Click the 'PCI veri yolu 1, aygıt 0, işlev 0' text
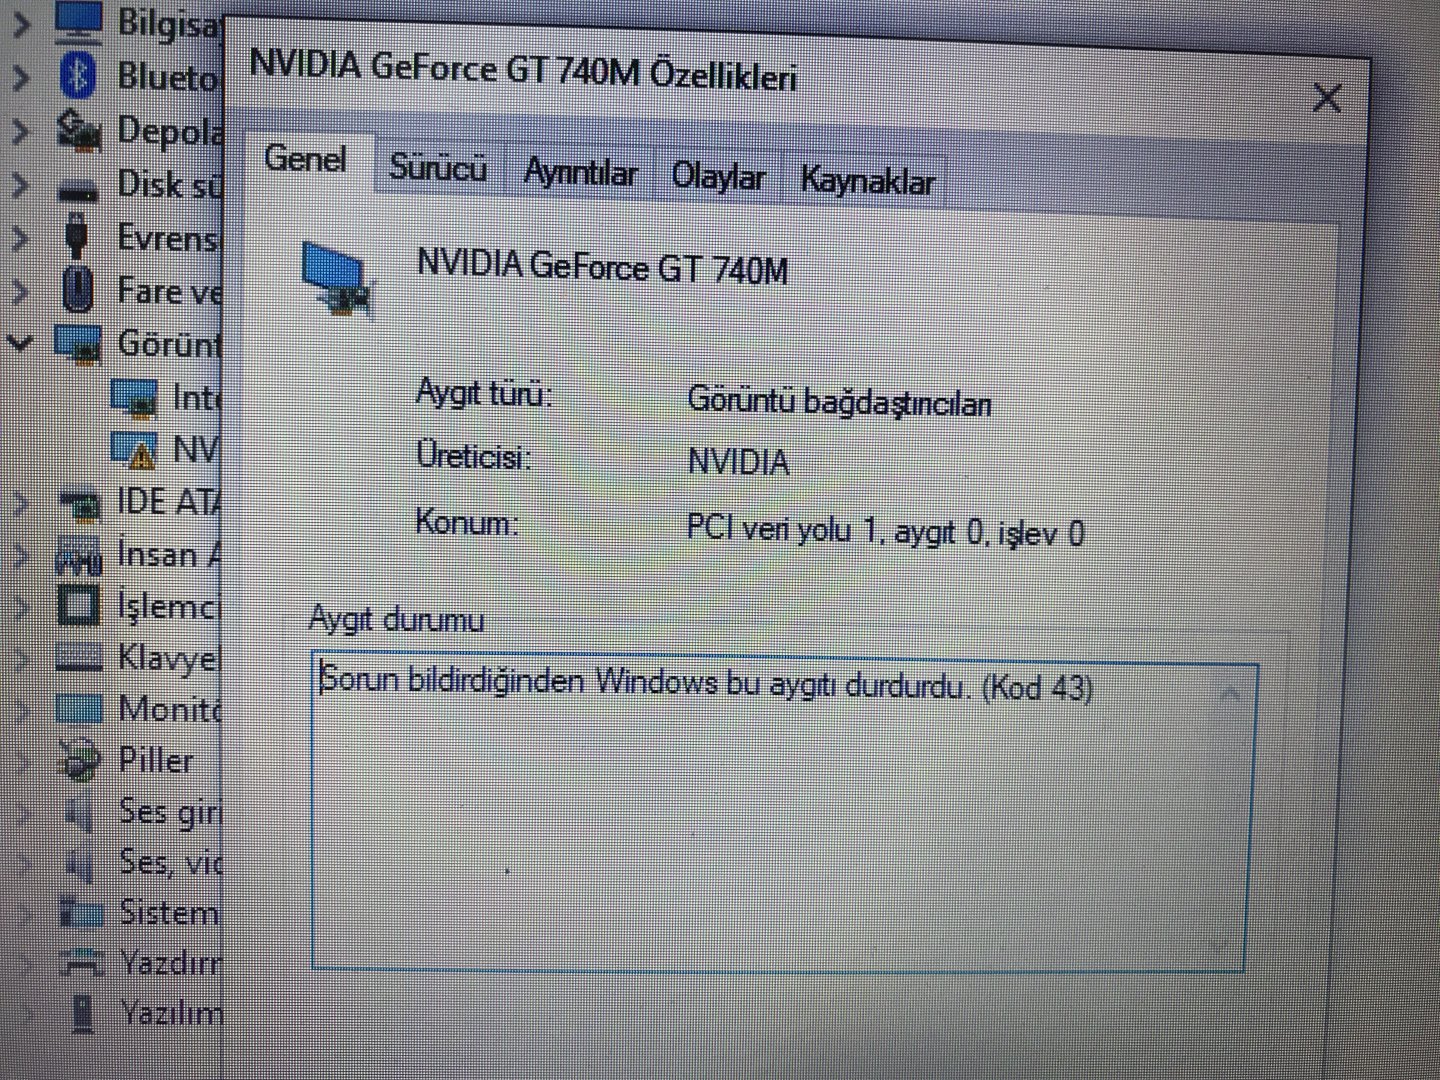1440x1080 pixels. coord(885,531)
